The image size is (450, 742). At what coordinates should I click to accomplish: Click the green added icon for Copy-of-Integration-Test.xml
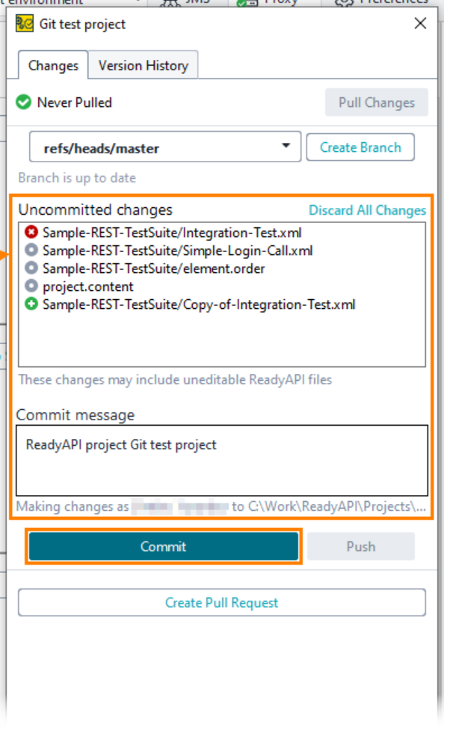(x=31, y=304)
